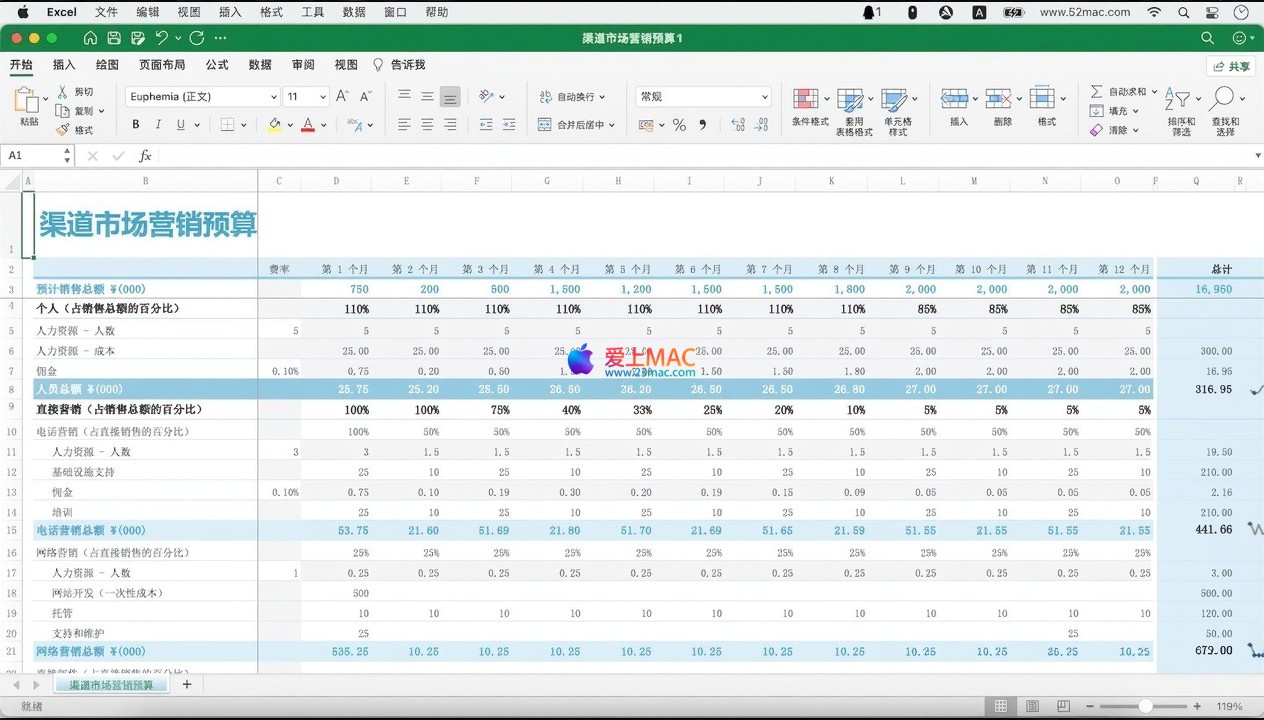Open the font size 11 dropdown
Image resolution: width=1264 pixels, height=720 pixels.
click(322, 97)
